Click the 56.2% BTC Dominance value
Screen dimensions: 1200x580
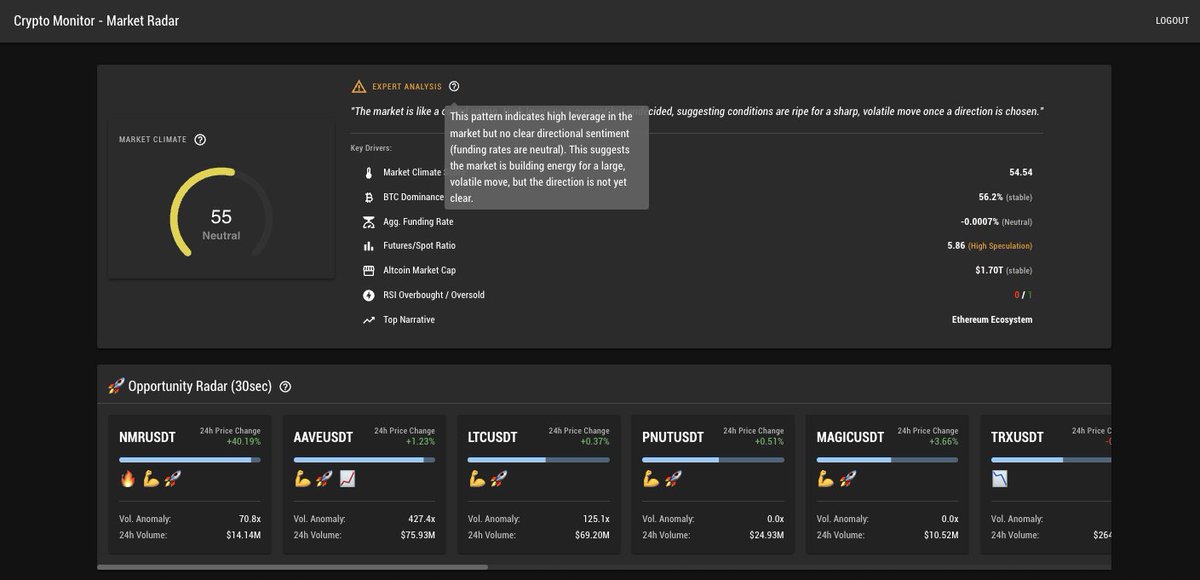(990, 197)
